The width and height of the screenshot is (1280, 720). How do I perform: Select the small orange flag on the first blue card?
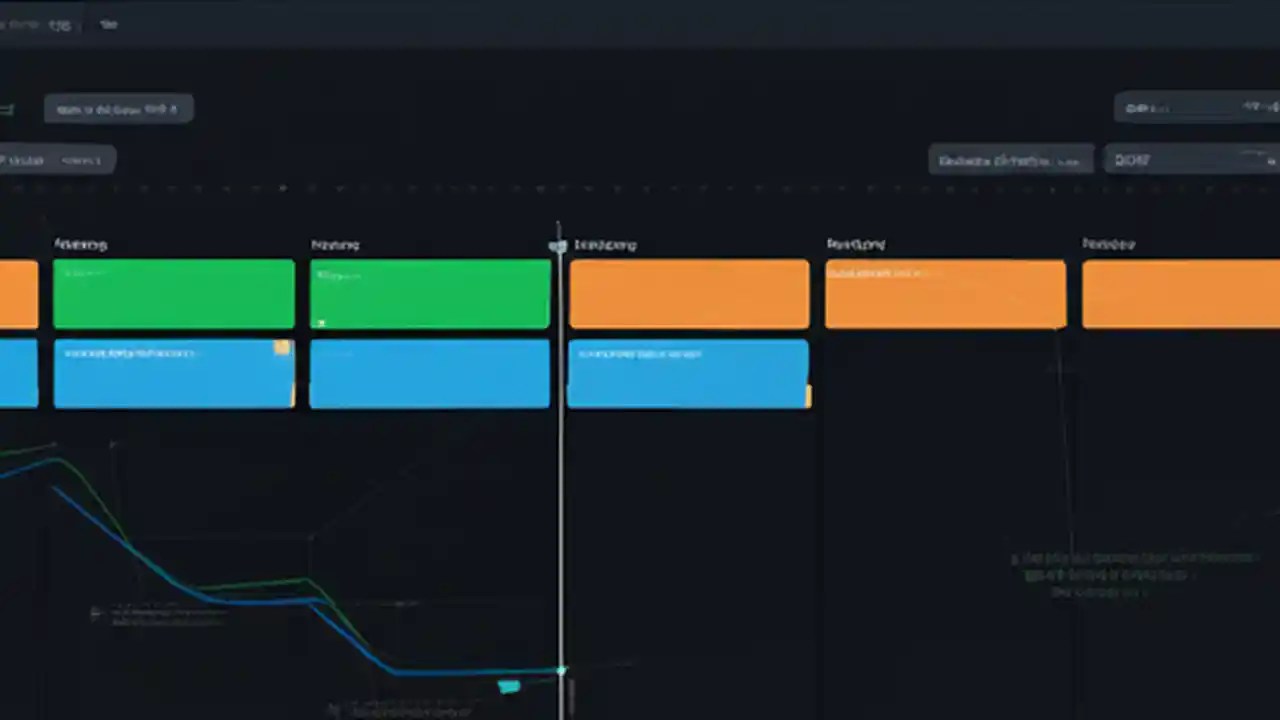click(x=282, y=348)
